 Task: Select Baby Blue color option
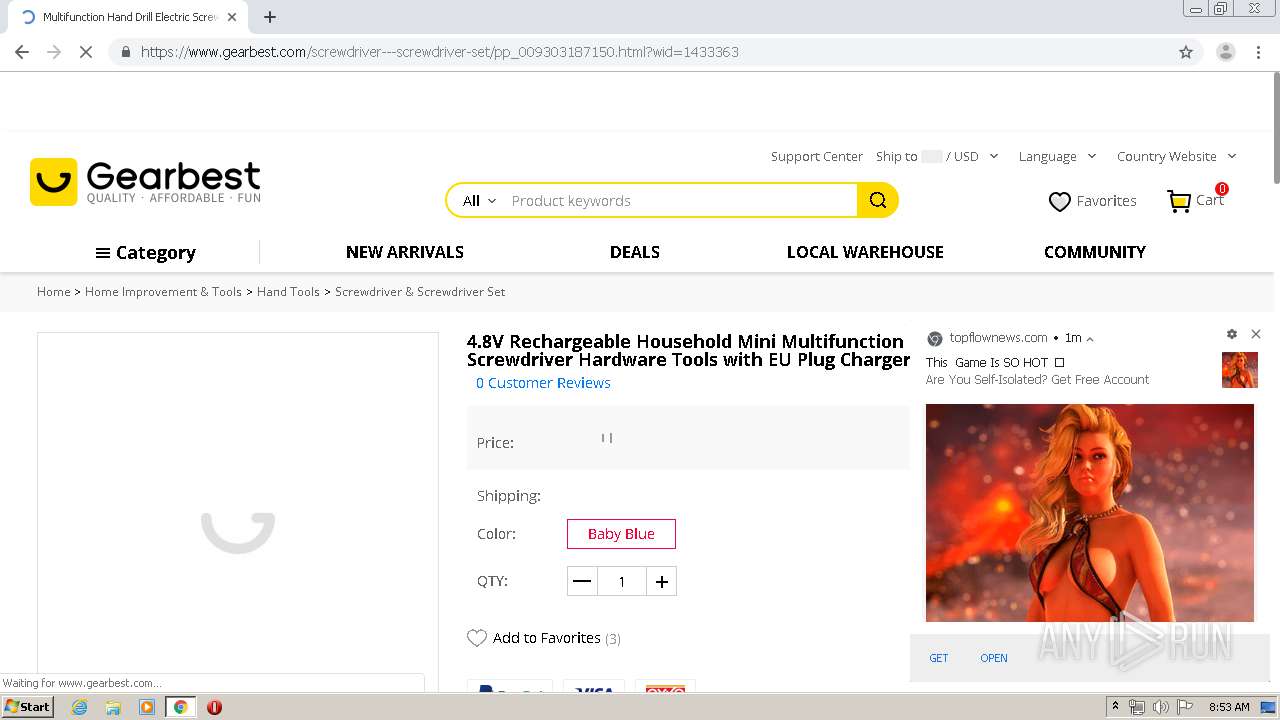621,534
